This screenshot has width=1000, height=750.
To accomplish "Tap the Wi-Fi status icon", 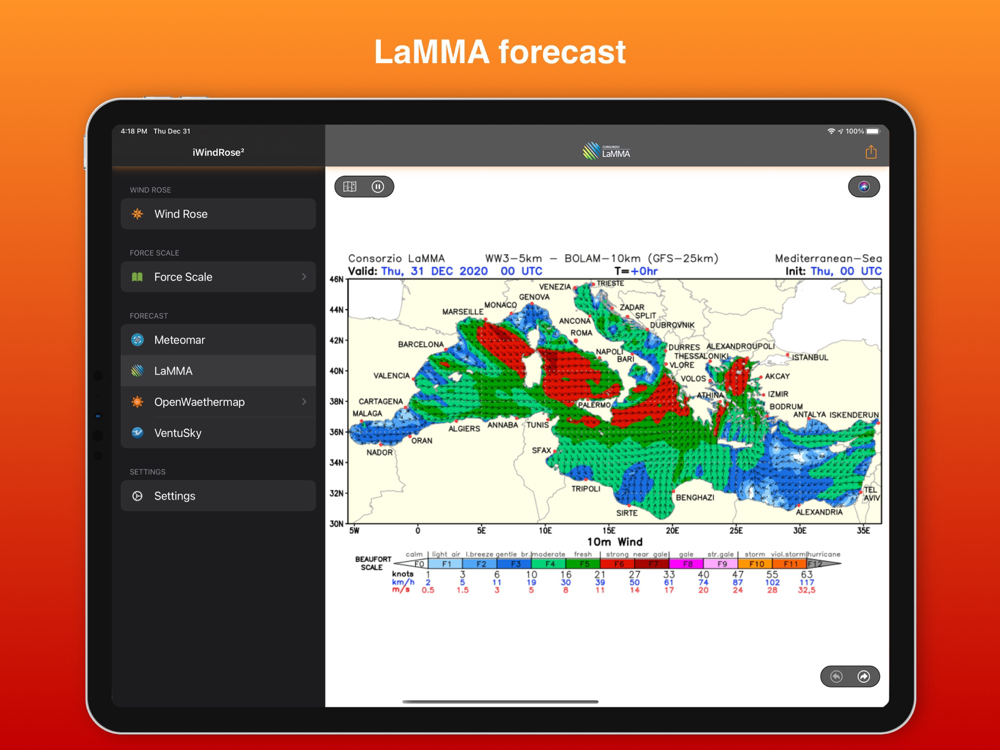I will click(x=831, y=131).
